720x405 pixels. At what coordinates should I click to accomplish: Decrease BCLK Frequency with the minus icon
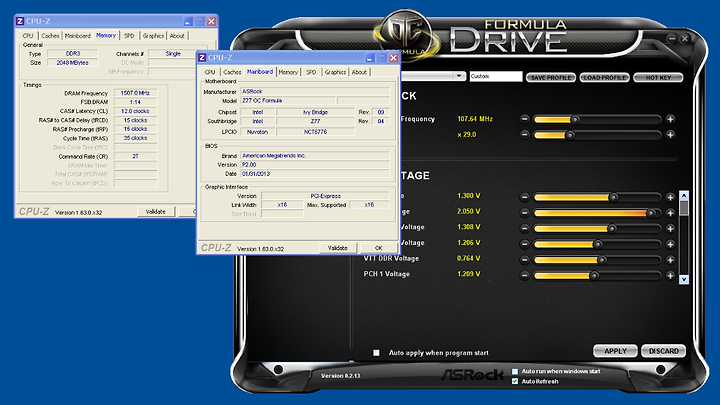(x=525, y=119)
